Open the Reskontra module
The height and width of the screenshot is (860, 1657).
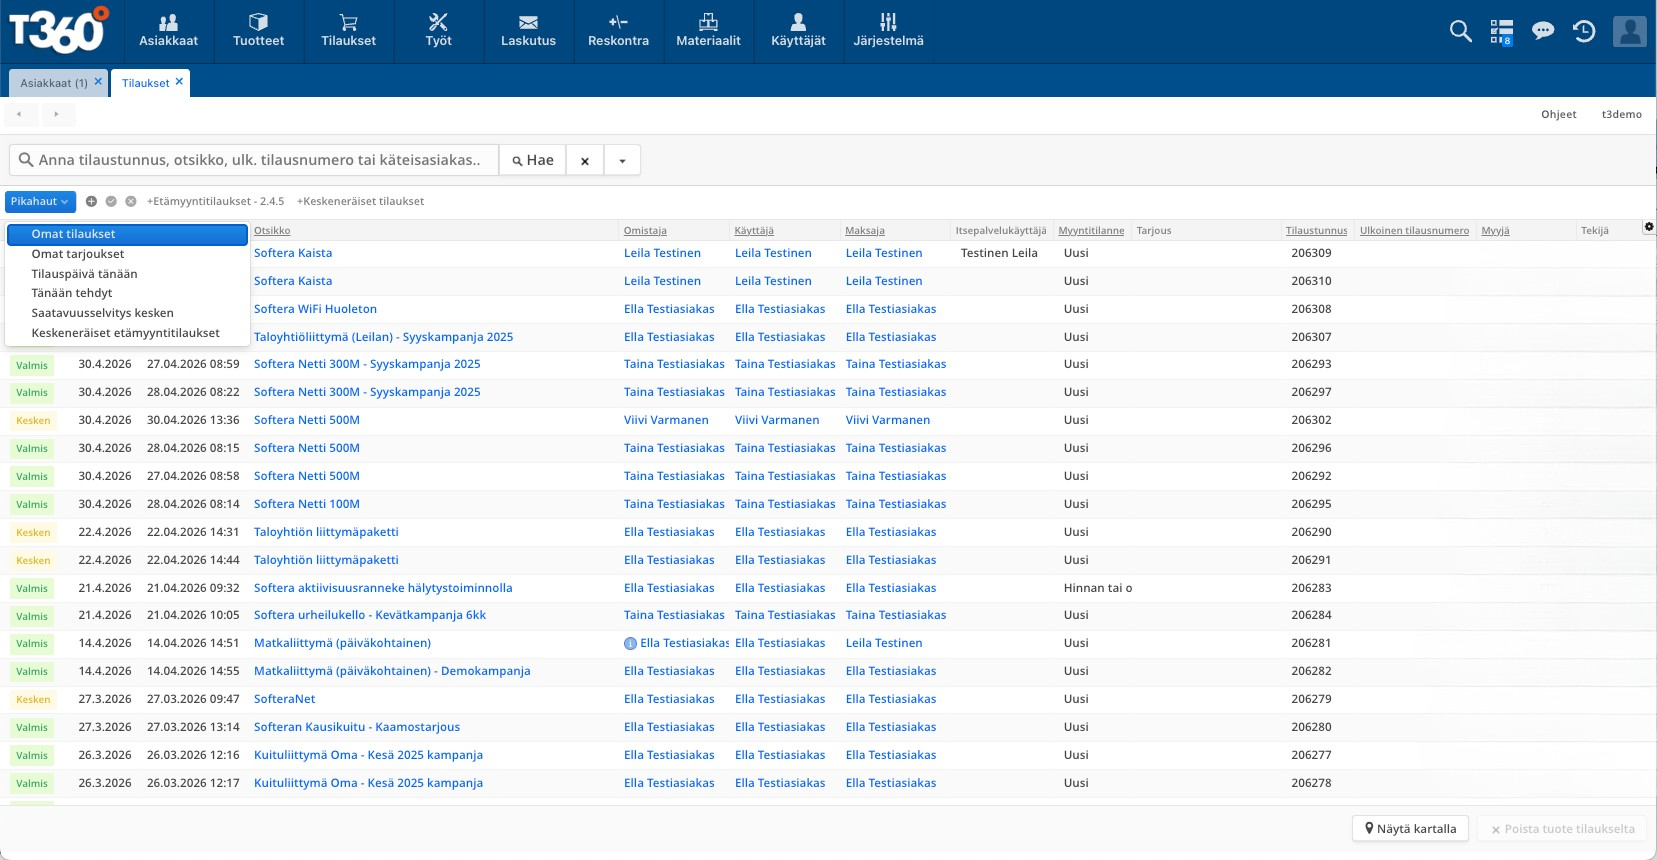[x=618, y=31]
